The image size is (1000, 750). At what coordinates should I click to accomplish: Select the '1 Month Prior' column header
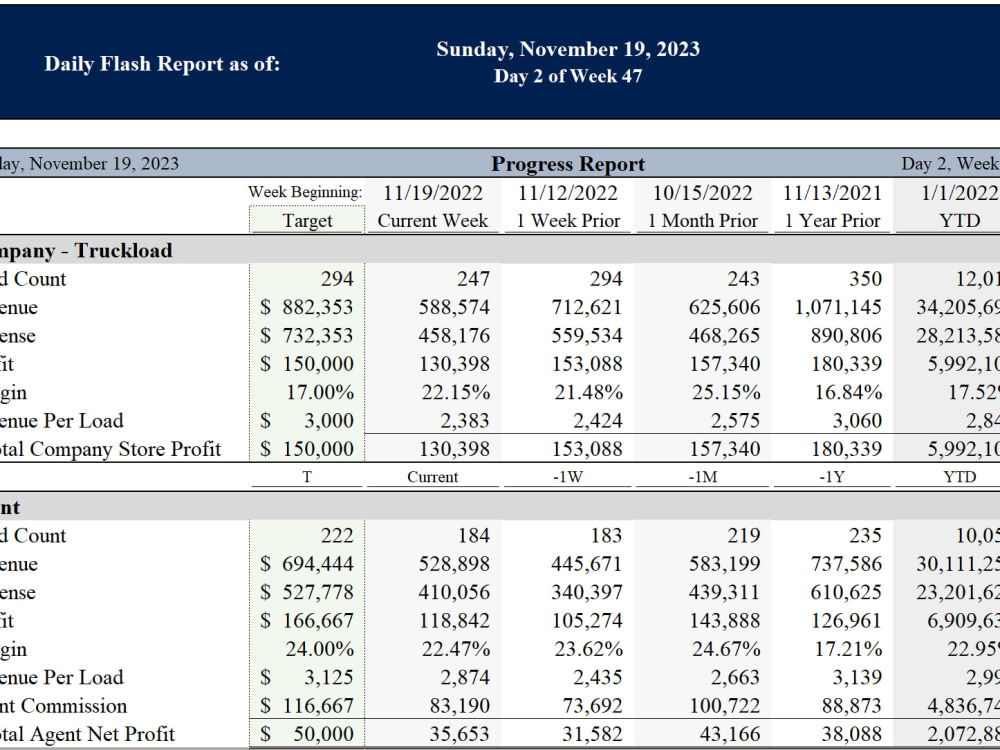pyautogui.click(x=703, y=221)
